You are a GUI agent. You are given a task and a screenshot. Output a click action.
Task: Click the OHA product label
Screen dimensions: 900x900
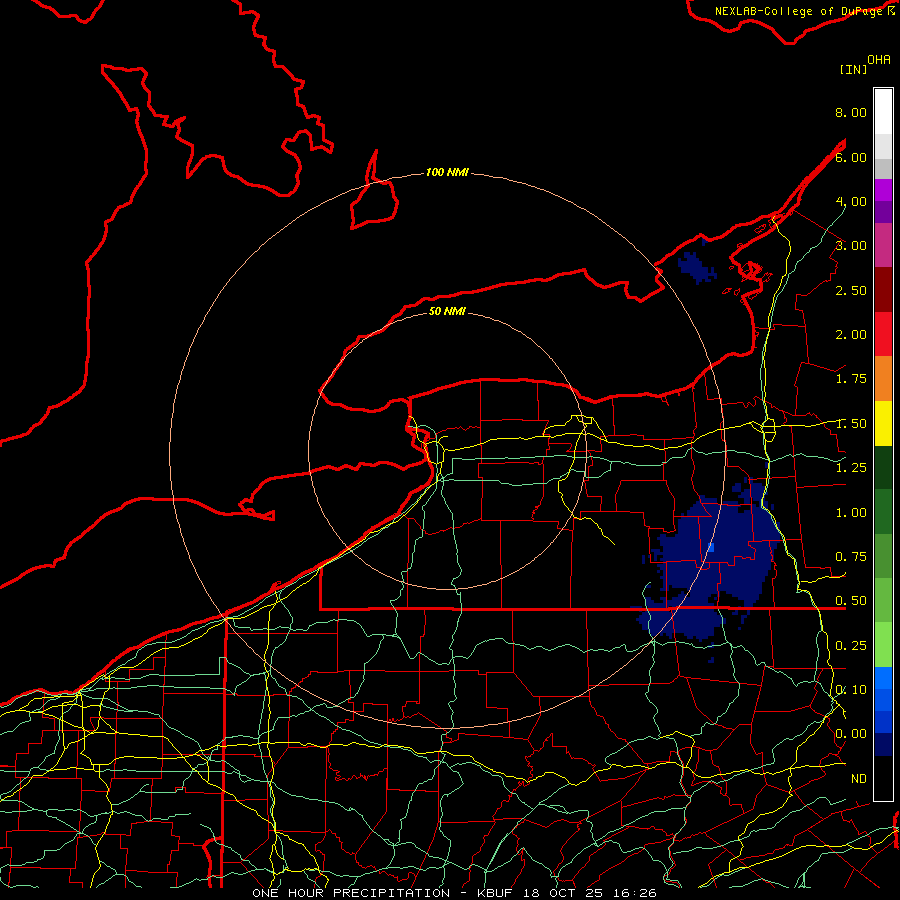(879, 60)
